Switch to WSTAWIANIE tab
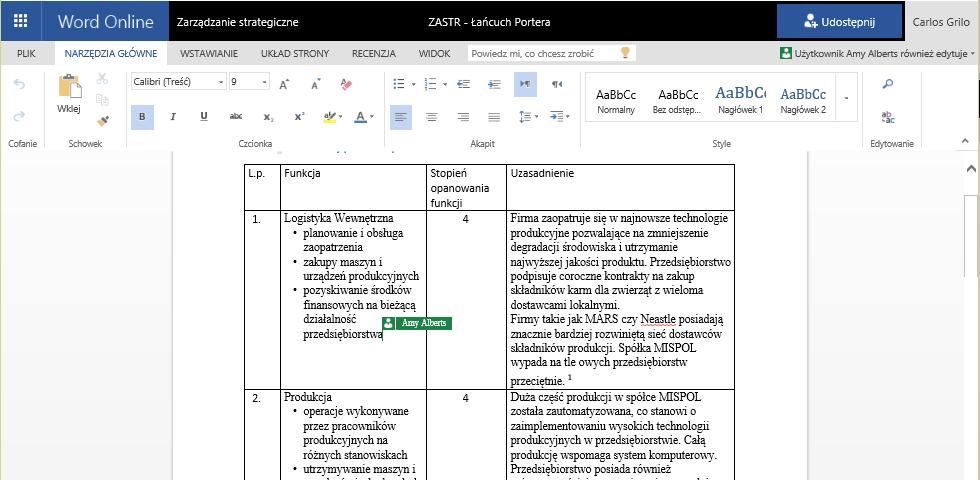The image size is (980, 480). 209,54
